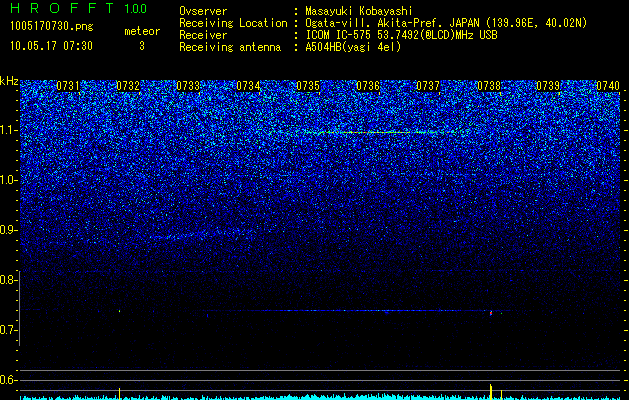
Task: Click the meteor count value 3
Action: click(142, 46)
